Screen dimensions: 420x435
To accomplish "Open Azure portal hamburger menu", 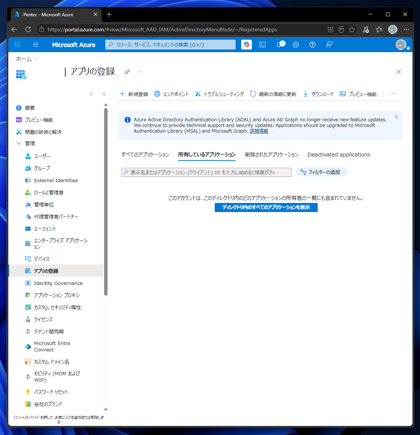I will [x=36, y=45].
